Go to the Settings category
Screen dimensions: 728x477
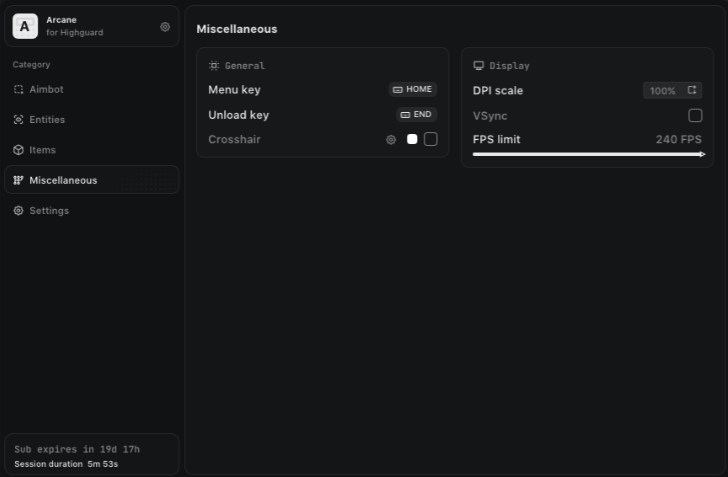click(91, 210)
